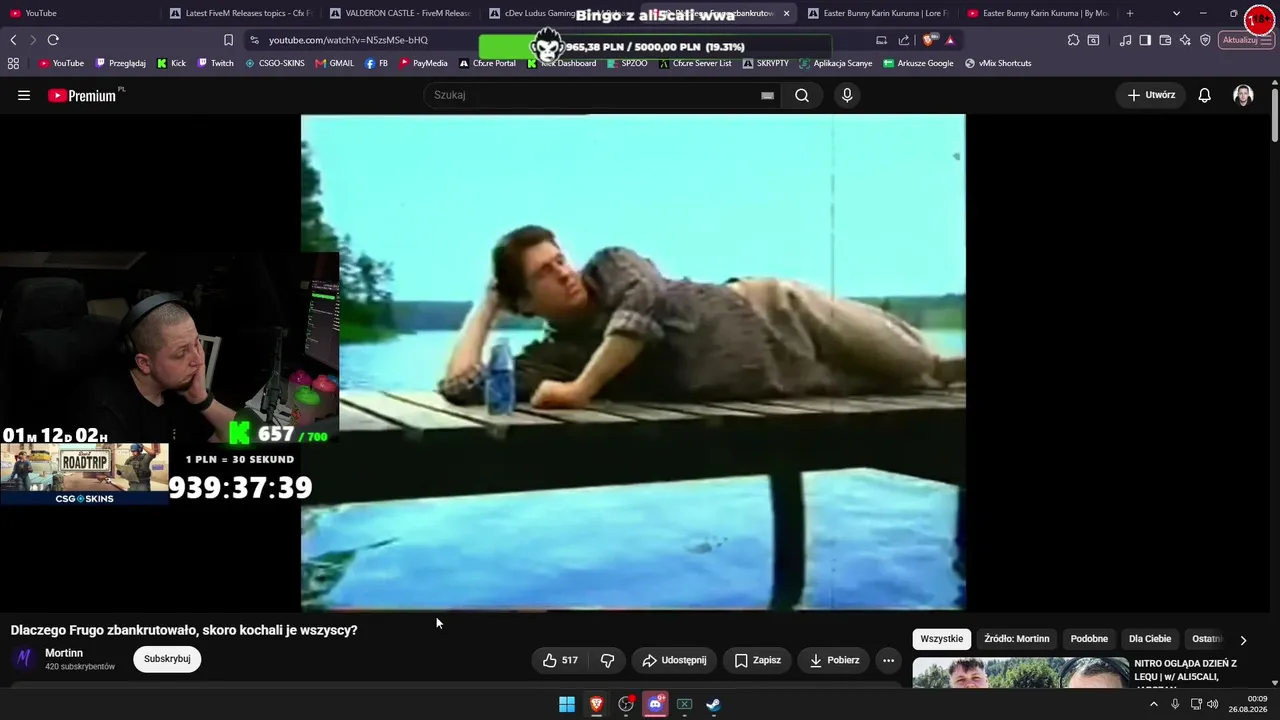Reload the current YouTube page
The width and height of the screenshot is (1280, 720).
tap(53, 40)
